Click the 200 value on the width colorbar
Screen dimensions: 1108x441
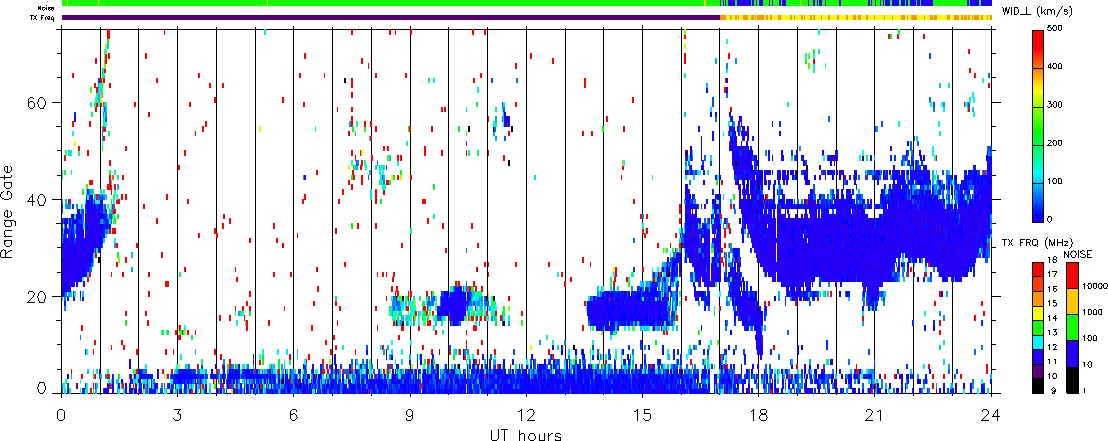pyautogui.click(x=1056, y=143)
